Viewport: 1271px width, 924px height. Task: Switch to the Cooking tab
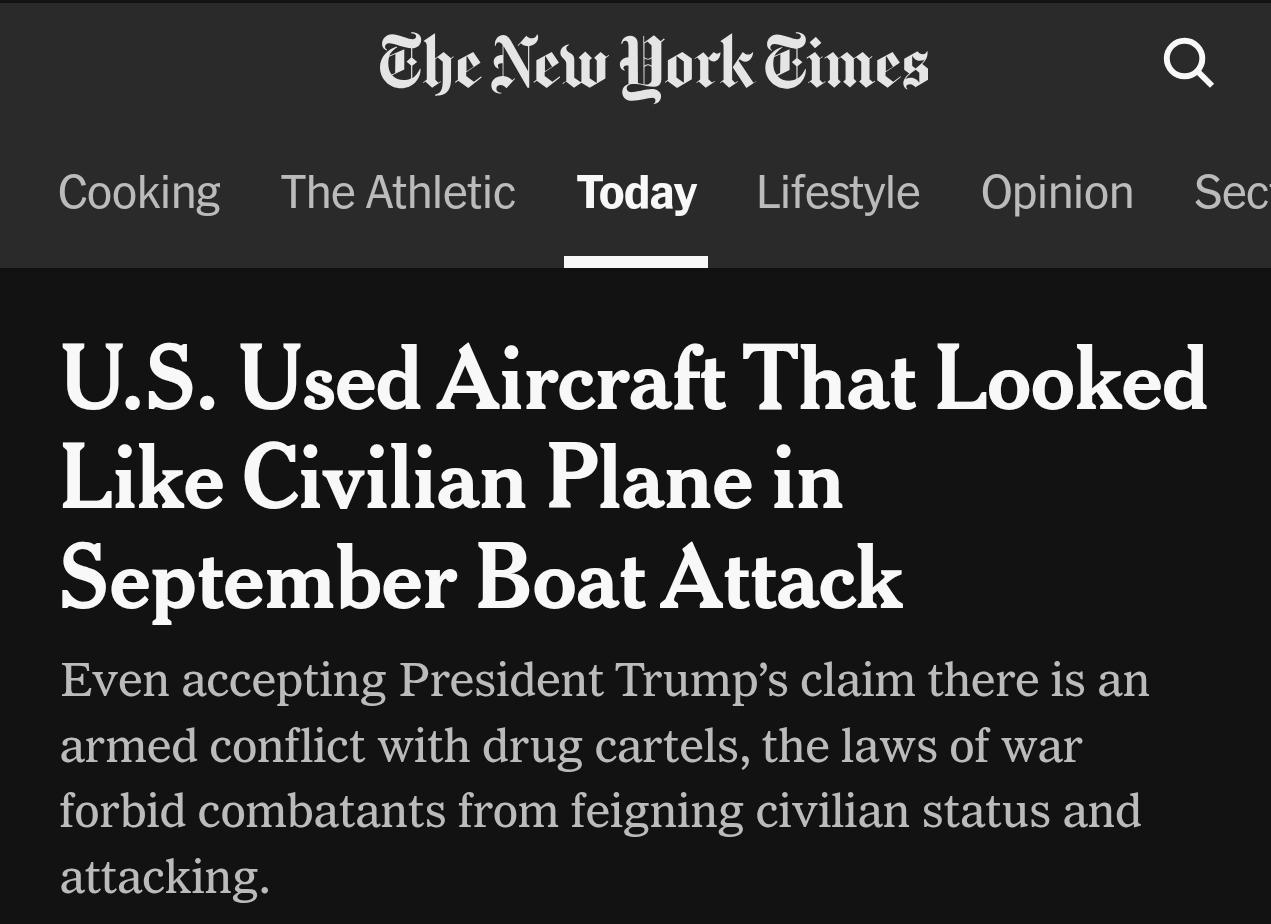click(139, 192)
